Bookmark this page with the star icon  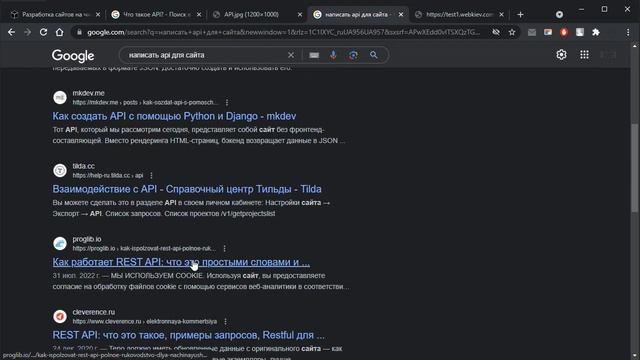[512, 32]
